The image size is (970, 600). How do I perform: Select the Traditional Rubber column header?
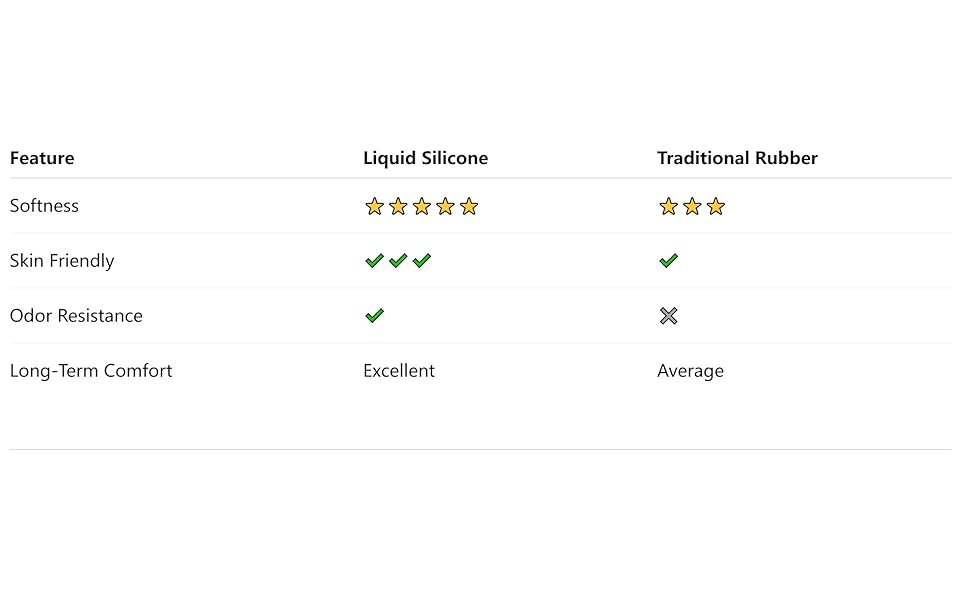[x=737, y=158]
